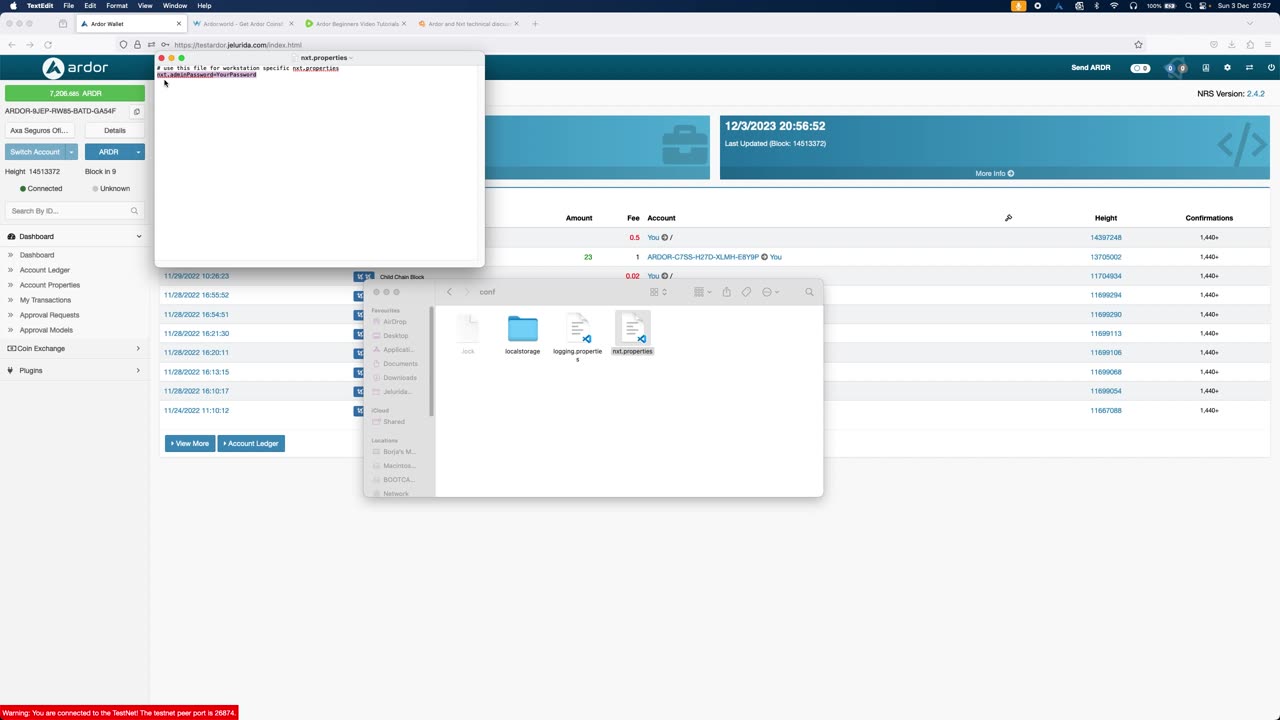Open the 11/28/2022 16:55:52 transaction

(196, 295)
